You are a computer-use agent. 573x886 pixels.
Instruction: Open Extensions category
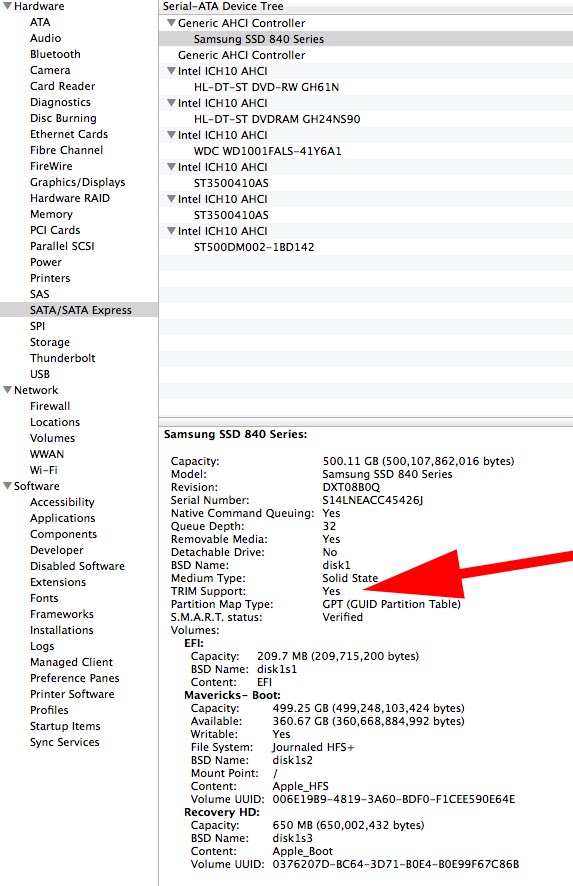point(58,582)
